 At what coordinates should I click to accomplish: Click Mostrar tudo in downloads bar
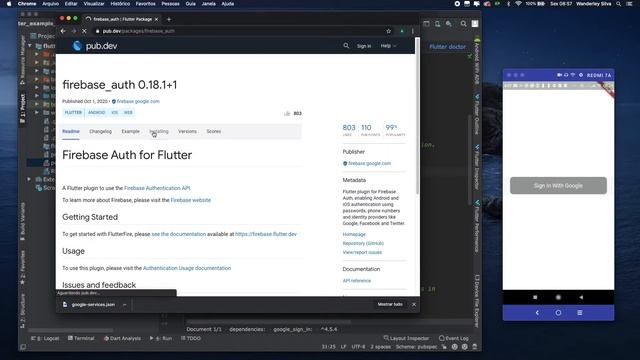[390, 304]
